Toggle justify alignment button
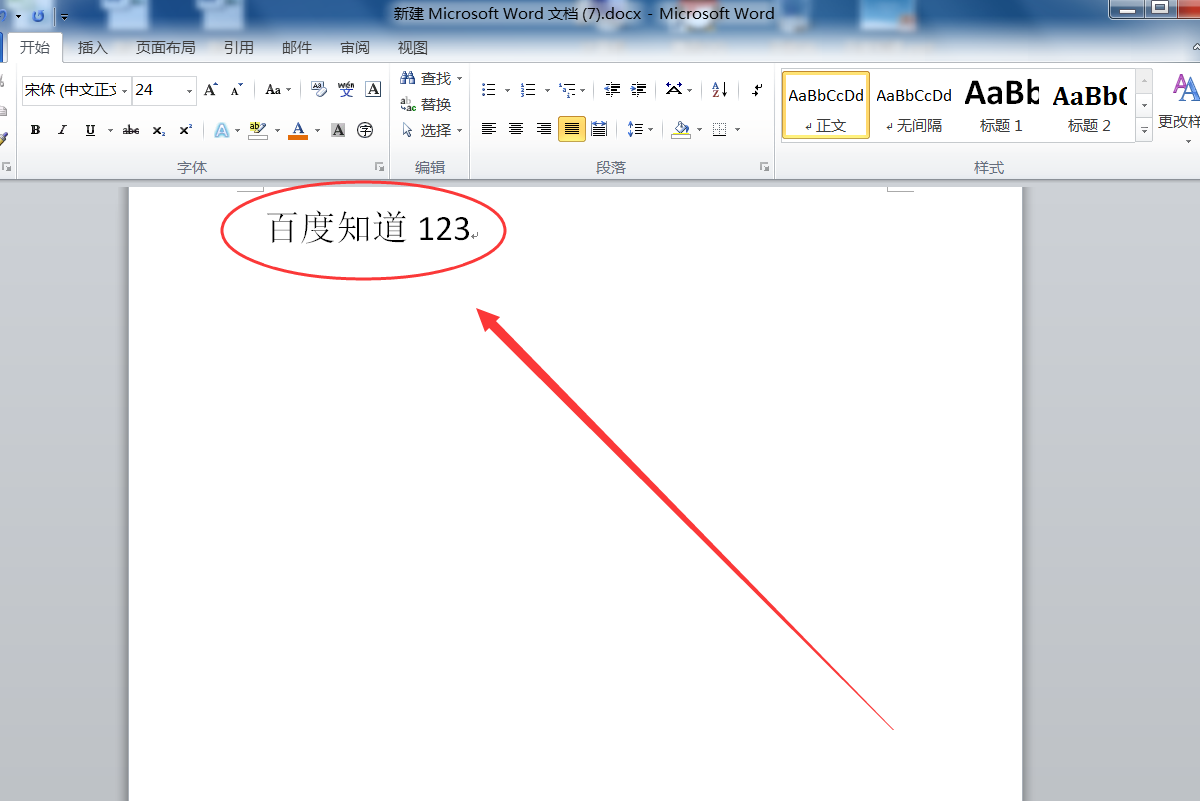Screen dimensions: 1200x801 pyautogui.click(x=572, y=129)
